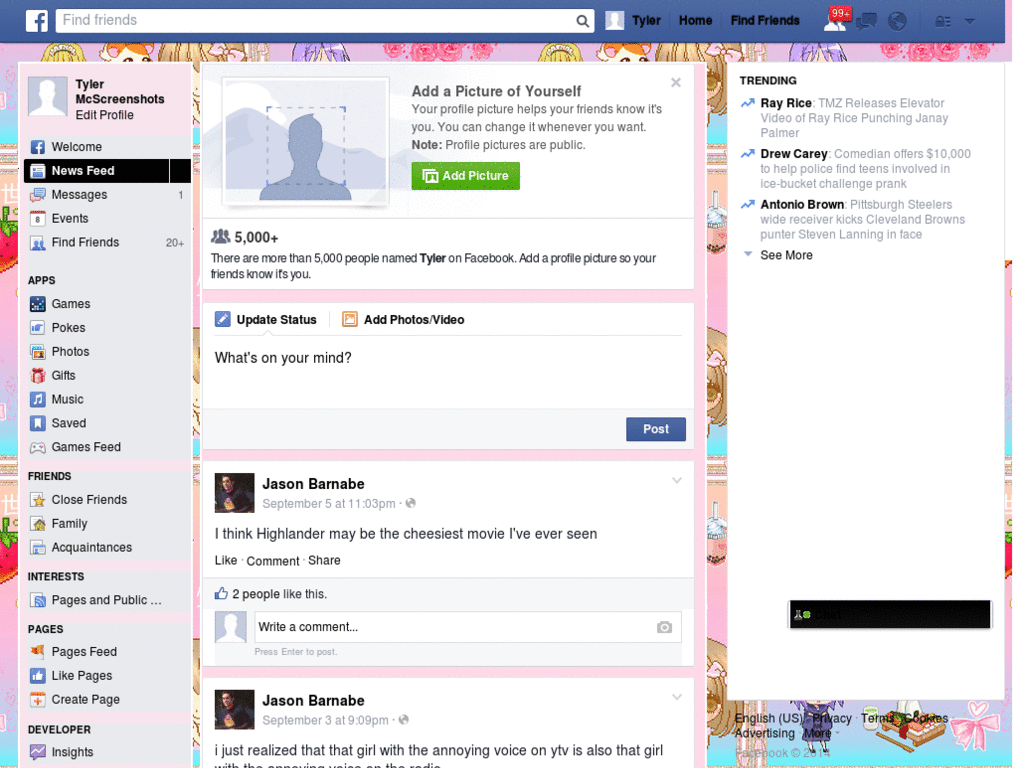Expand See More trending topics
Viewport: 1024px width, 768px height.
tap(786, 255)
